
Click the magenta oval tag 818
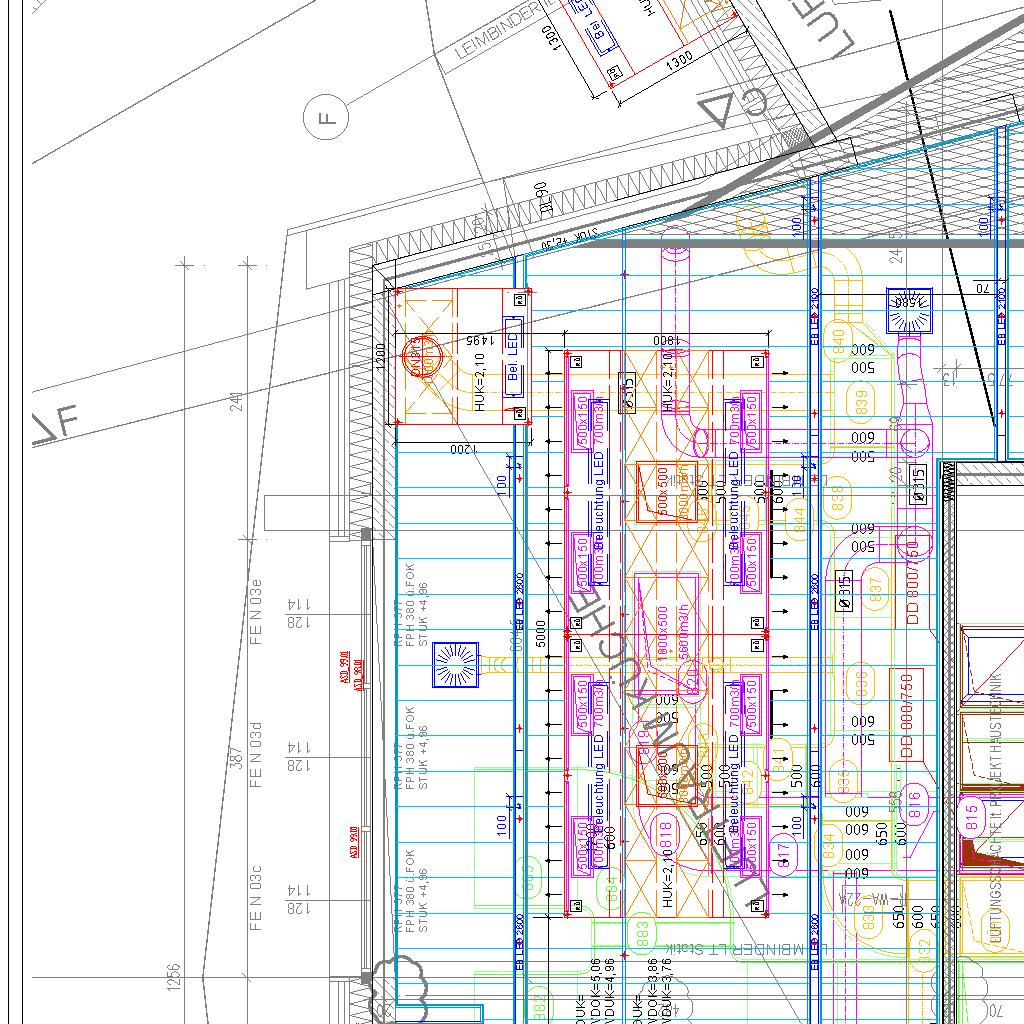click(x=661, y=830)
